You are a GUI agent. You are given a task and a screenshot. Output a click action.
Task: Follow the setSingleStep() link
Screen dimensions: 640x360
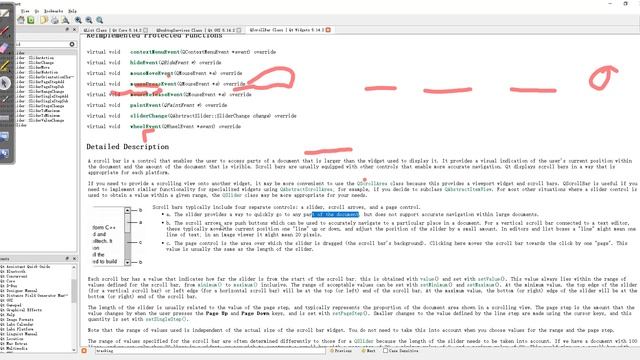tap(165, 319)
